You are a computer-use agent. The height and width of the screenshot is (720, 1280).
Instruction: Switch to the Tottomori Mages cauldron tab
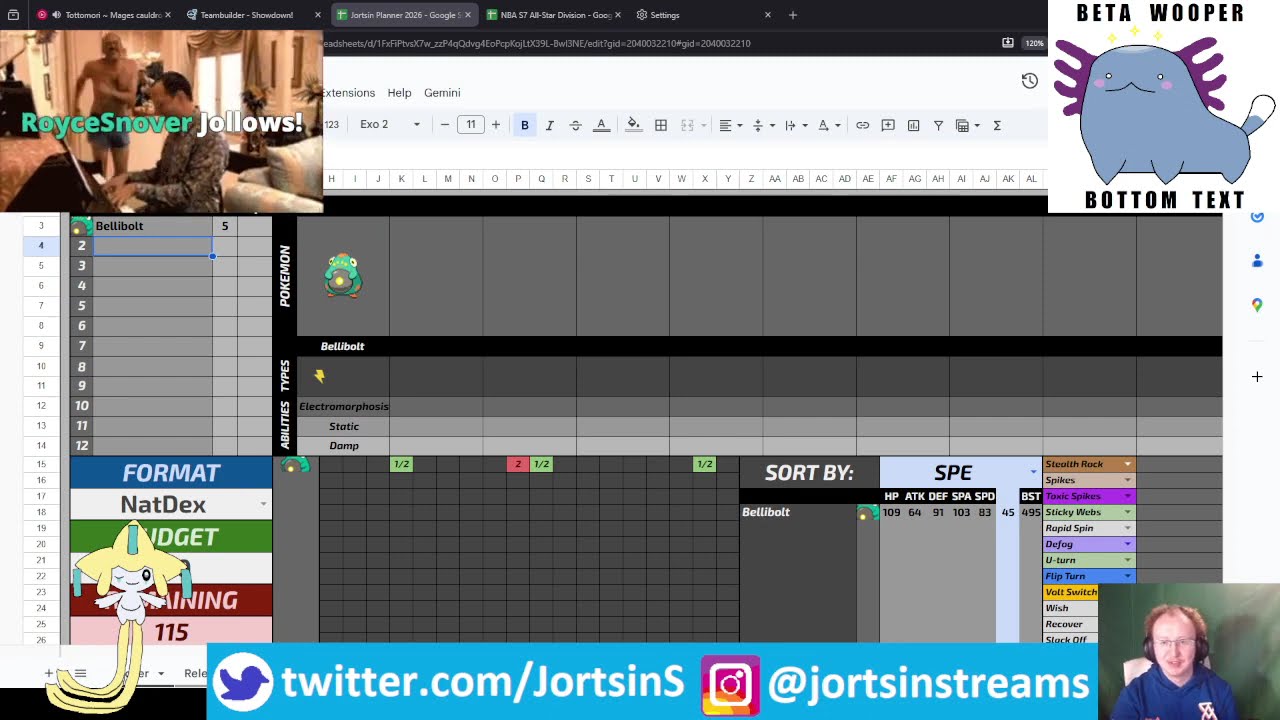click(x=105, y=15)
